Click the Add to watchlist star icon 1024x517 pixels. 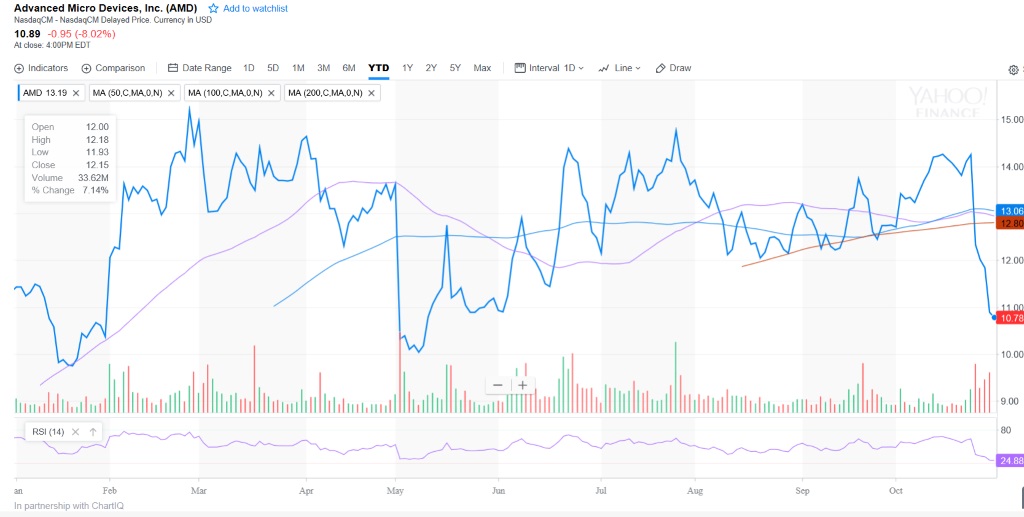[x=213, y=8]
